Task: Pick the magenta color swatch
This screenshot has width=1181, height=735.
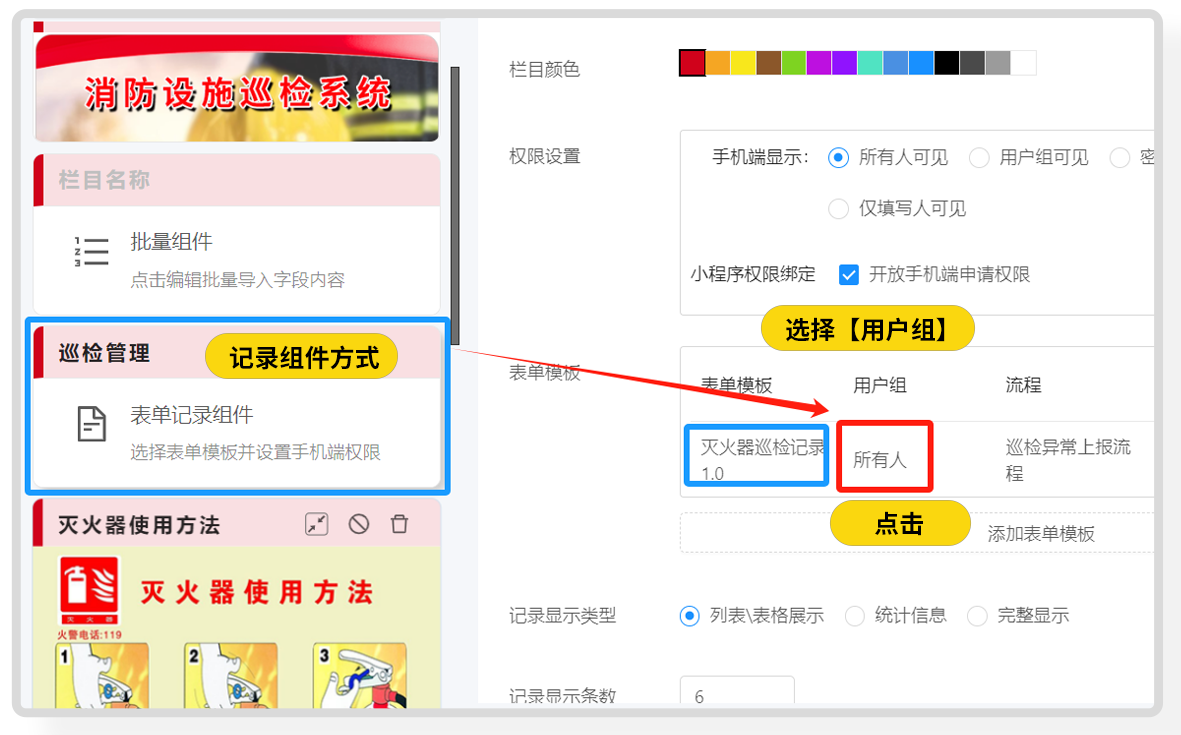Action: click(819, 63)
